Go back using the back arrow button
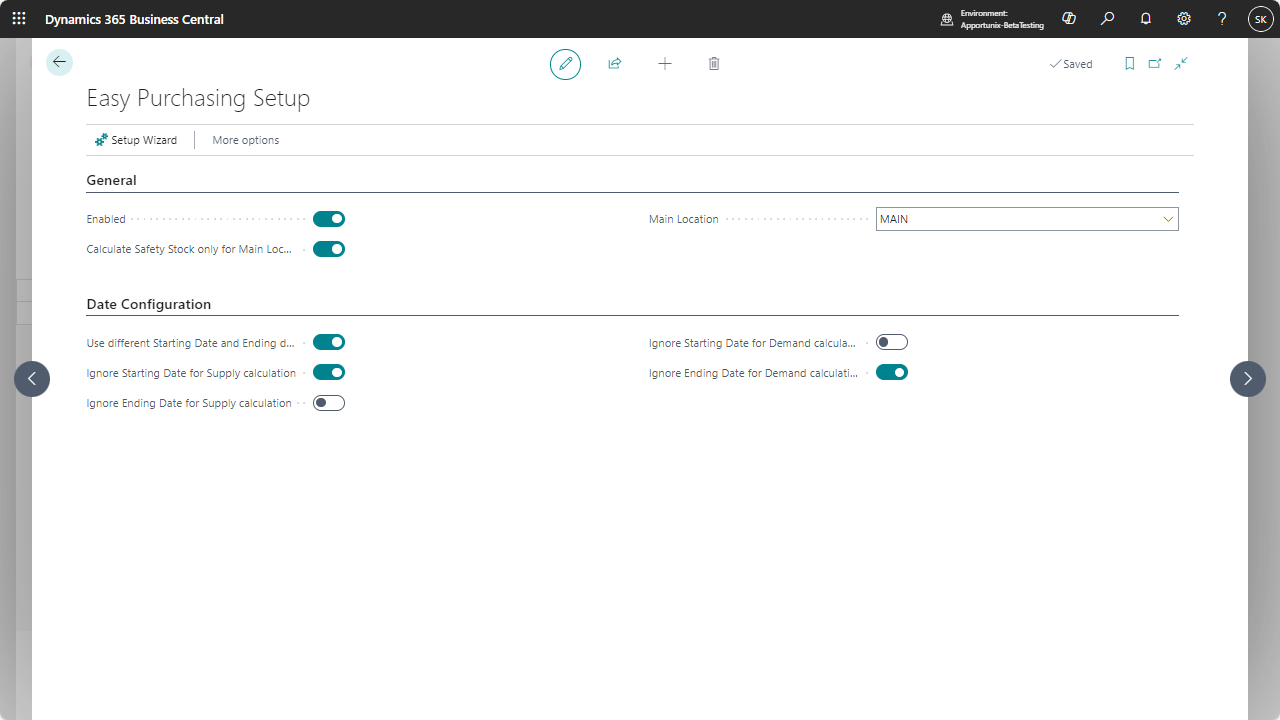This screenshot has height=720, width=1280. click(x=59, y=61)
